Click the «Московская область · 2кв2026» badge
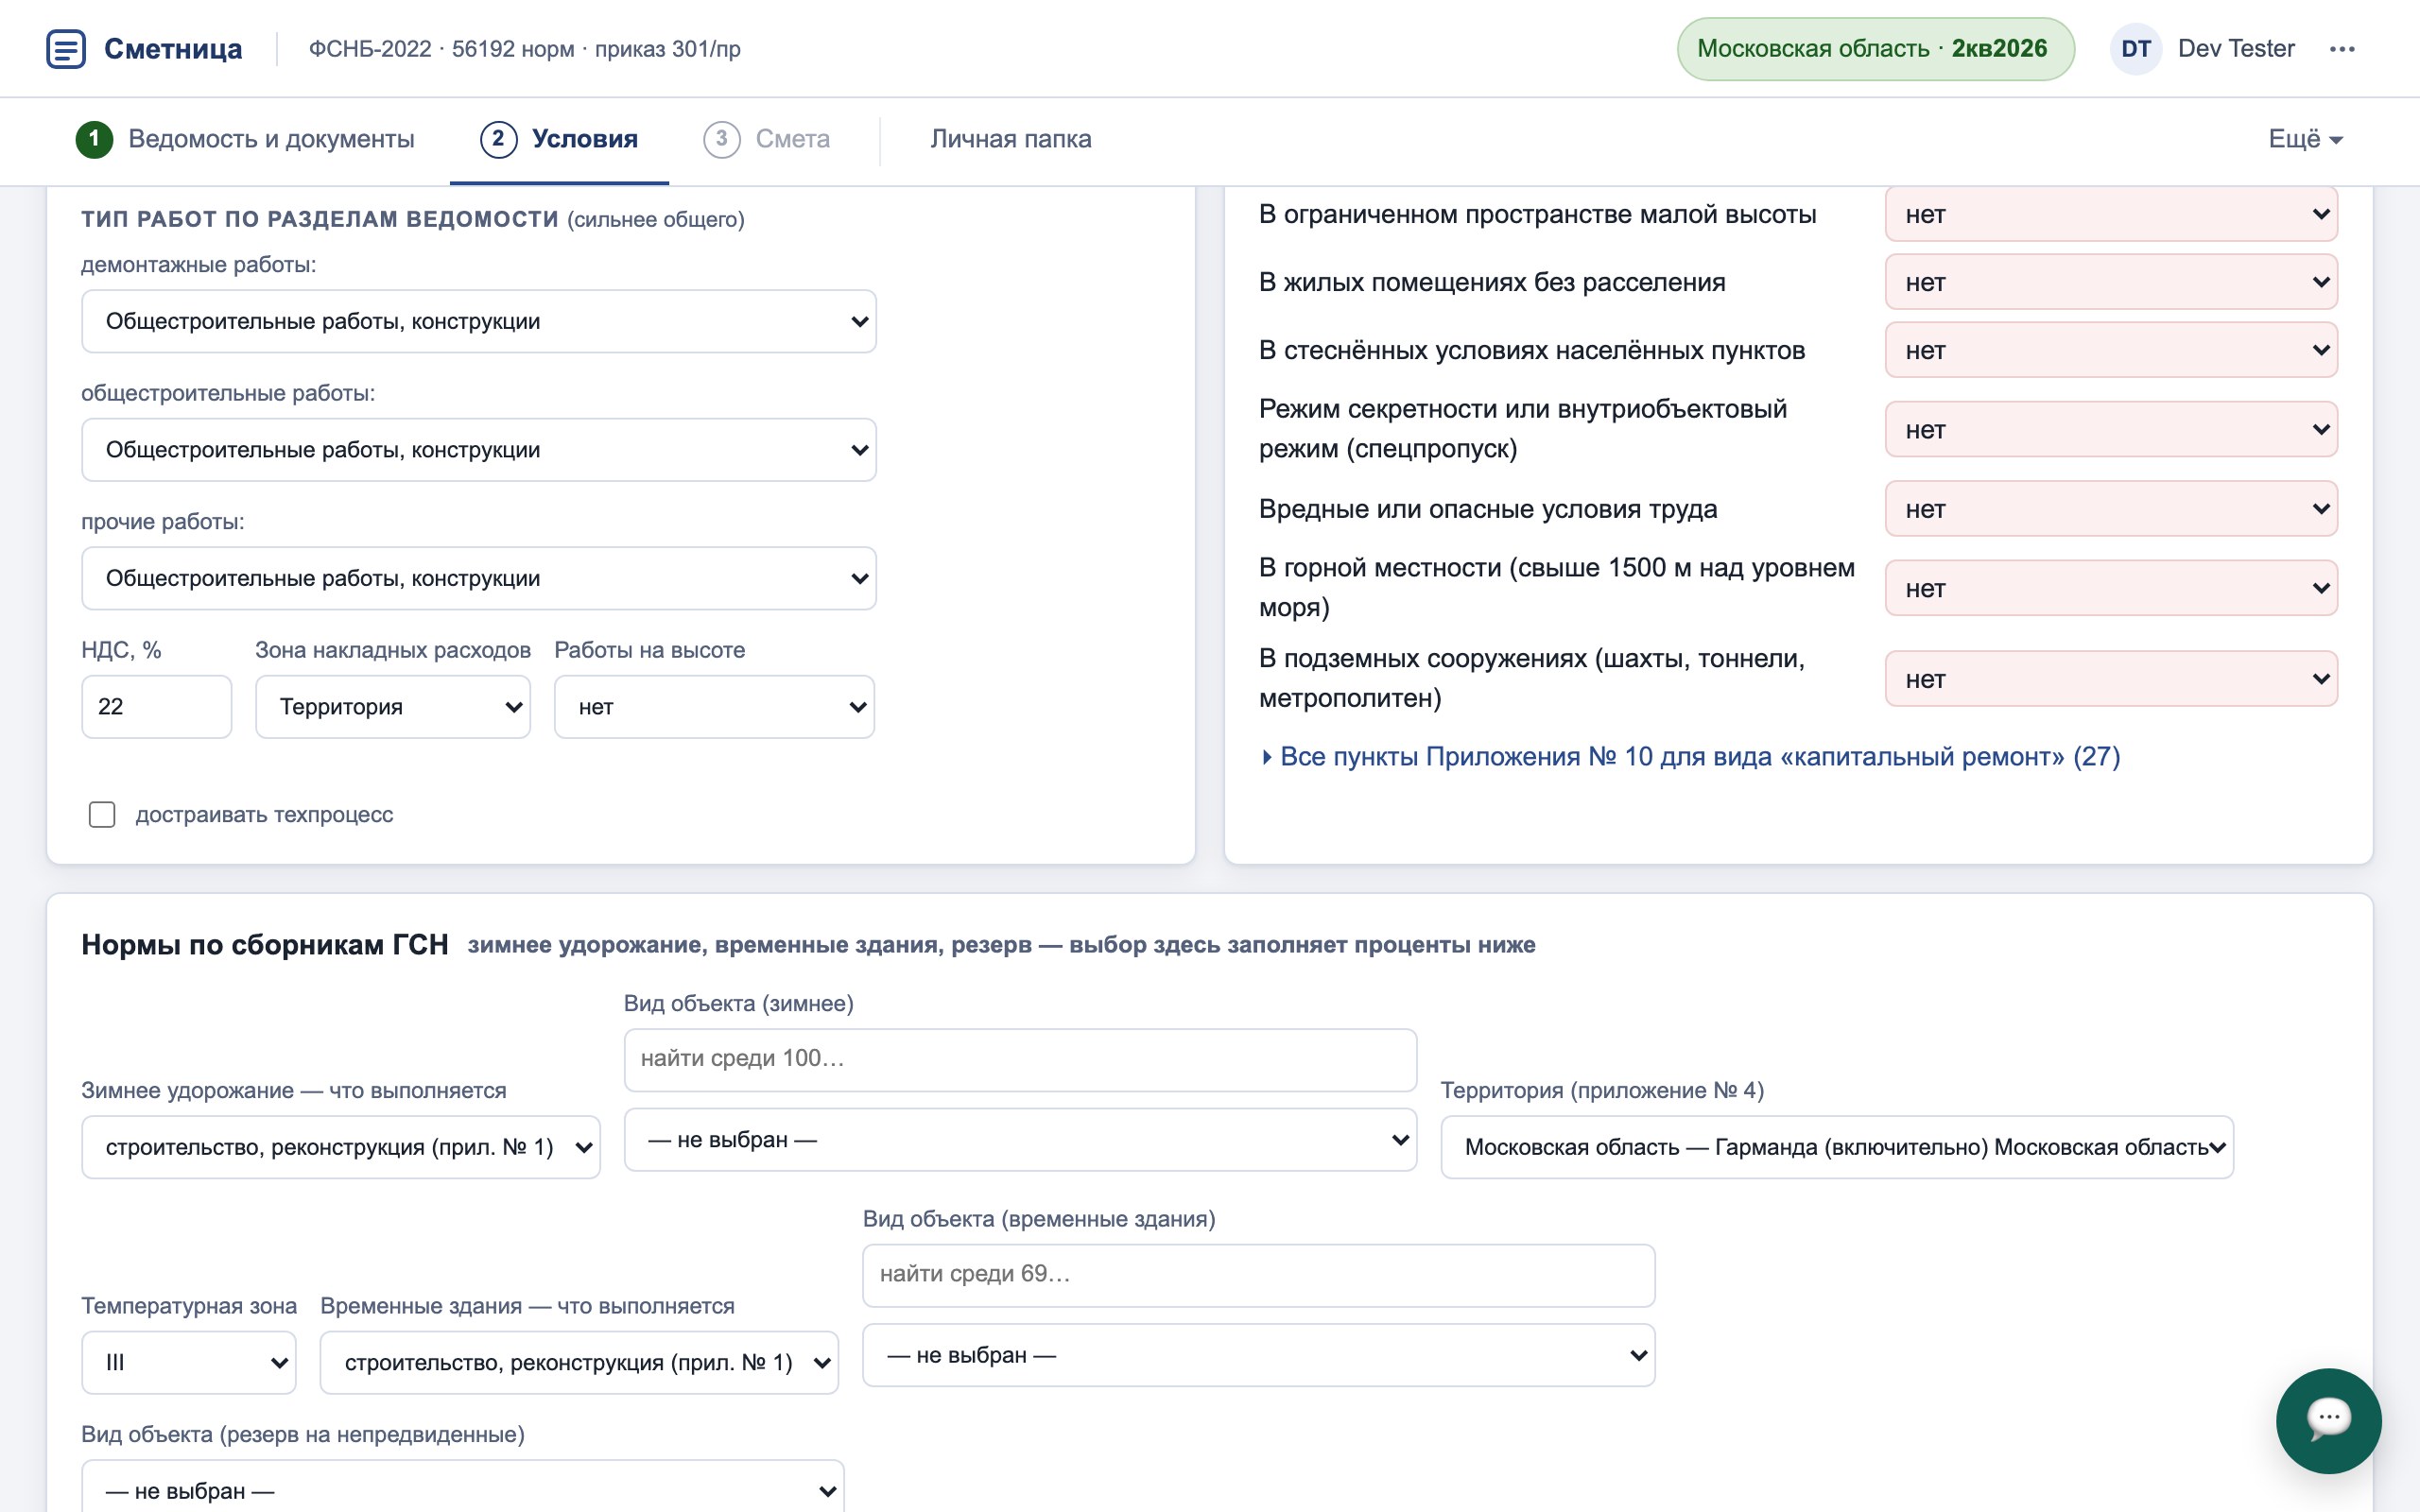This screenshot has width=2420, height=1512. 1875,49
